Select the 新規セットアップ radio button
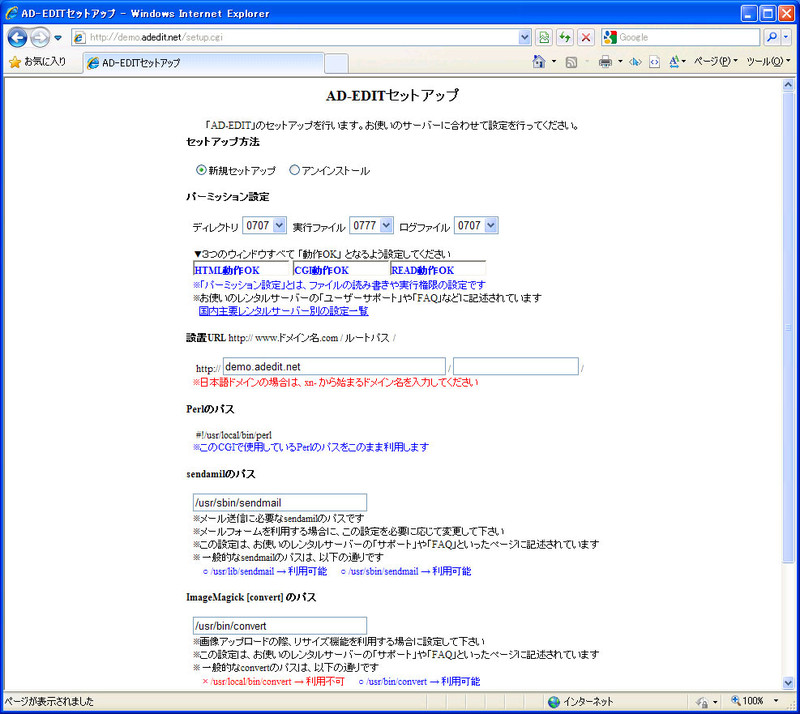Image resolution: width=800 pixels, height=714 pixels. coord(201,170)
